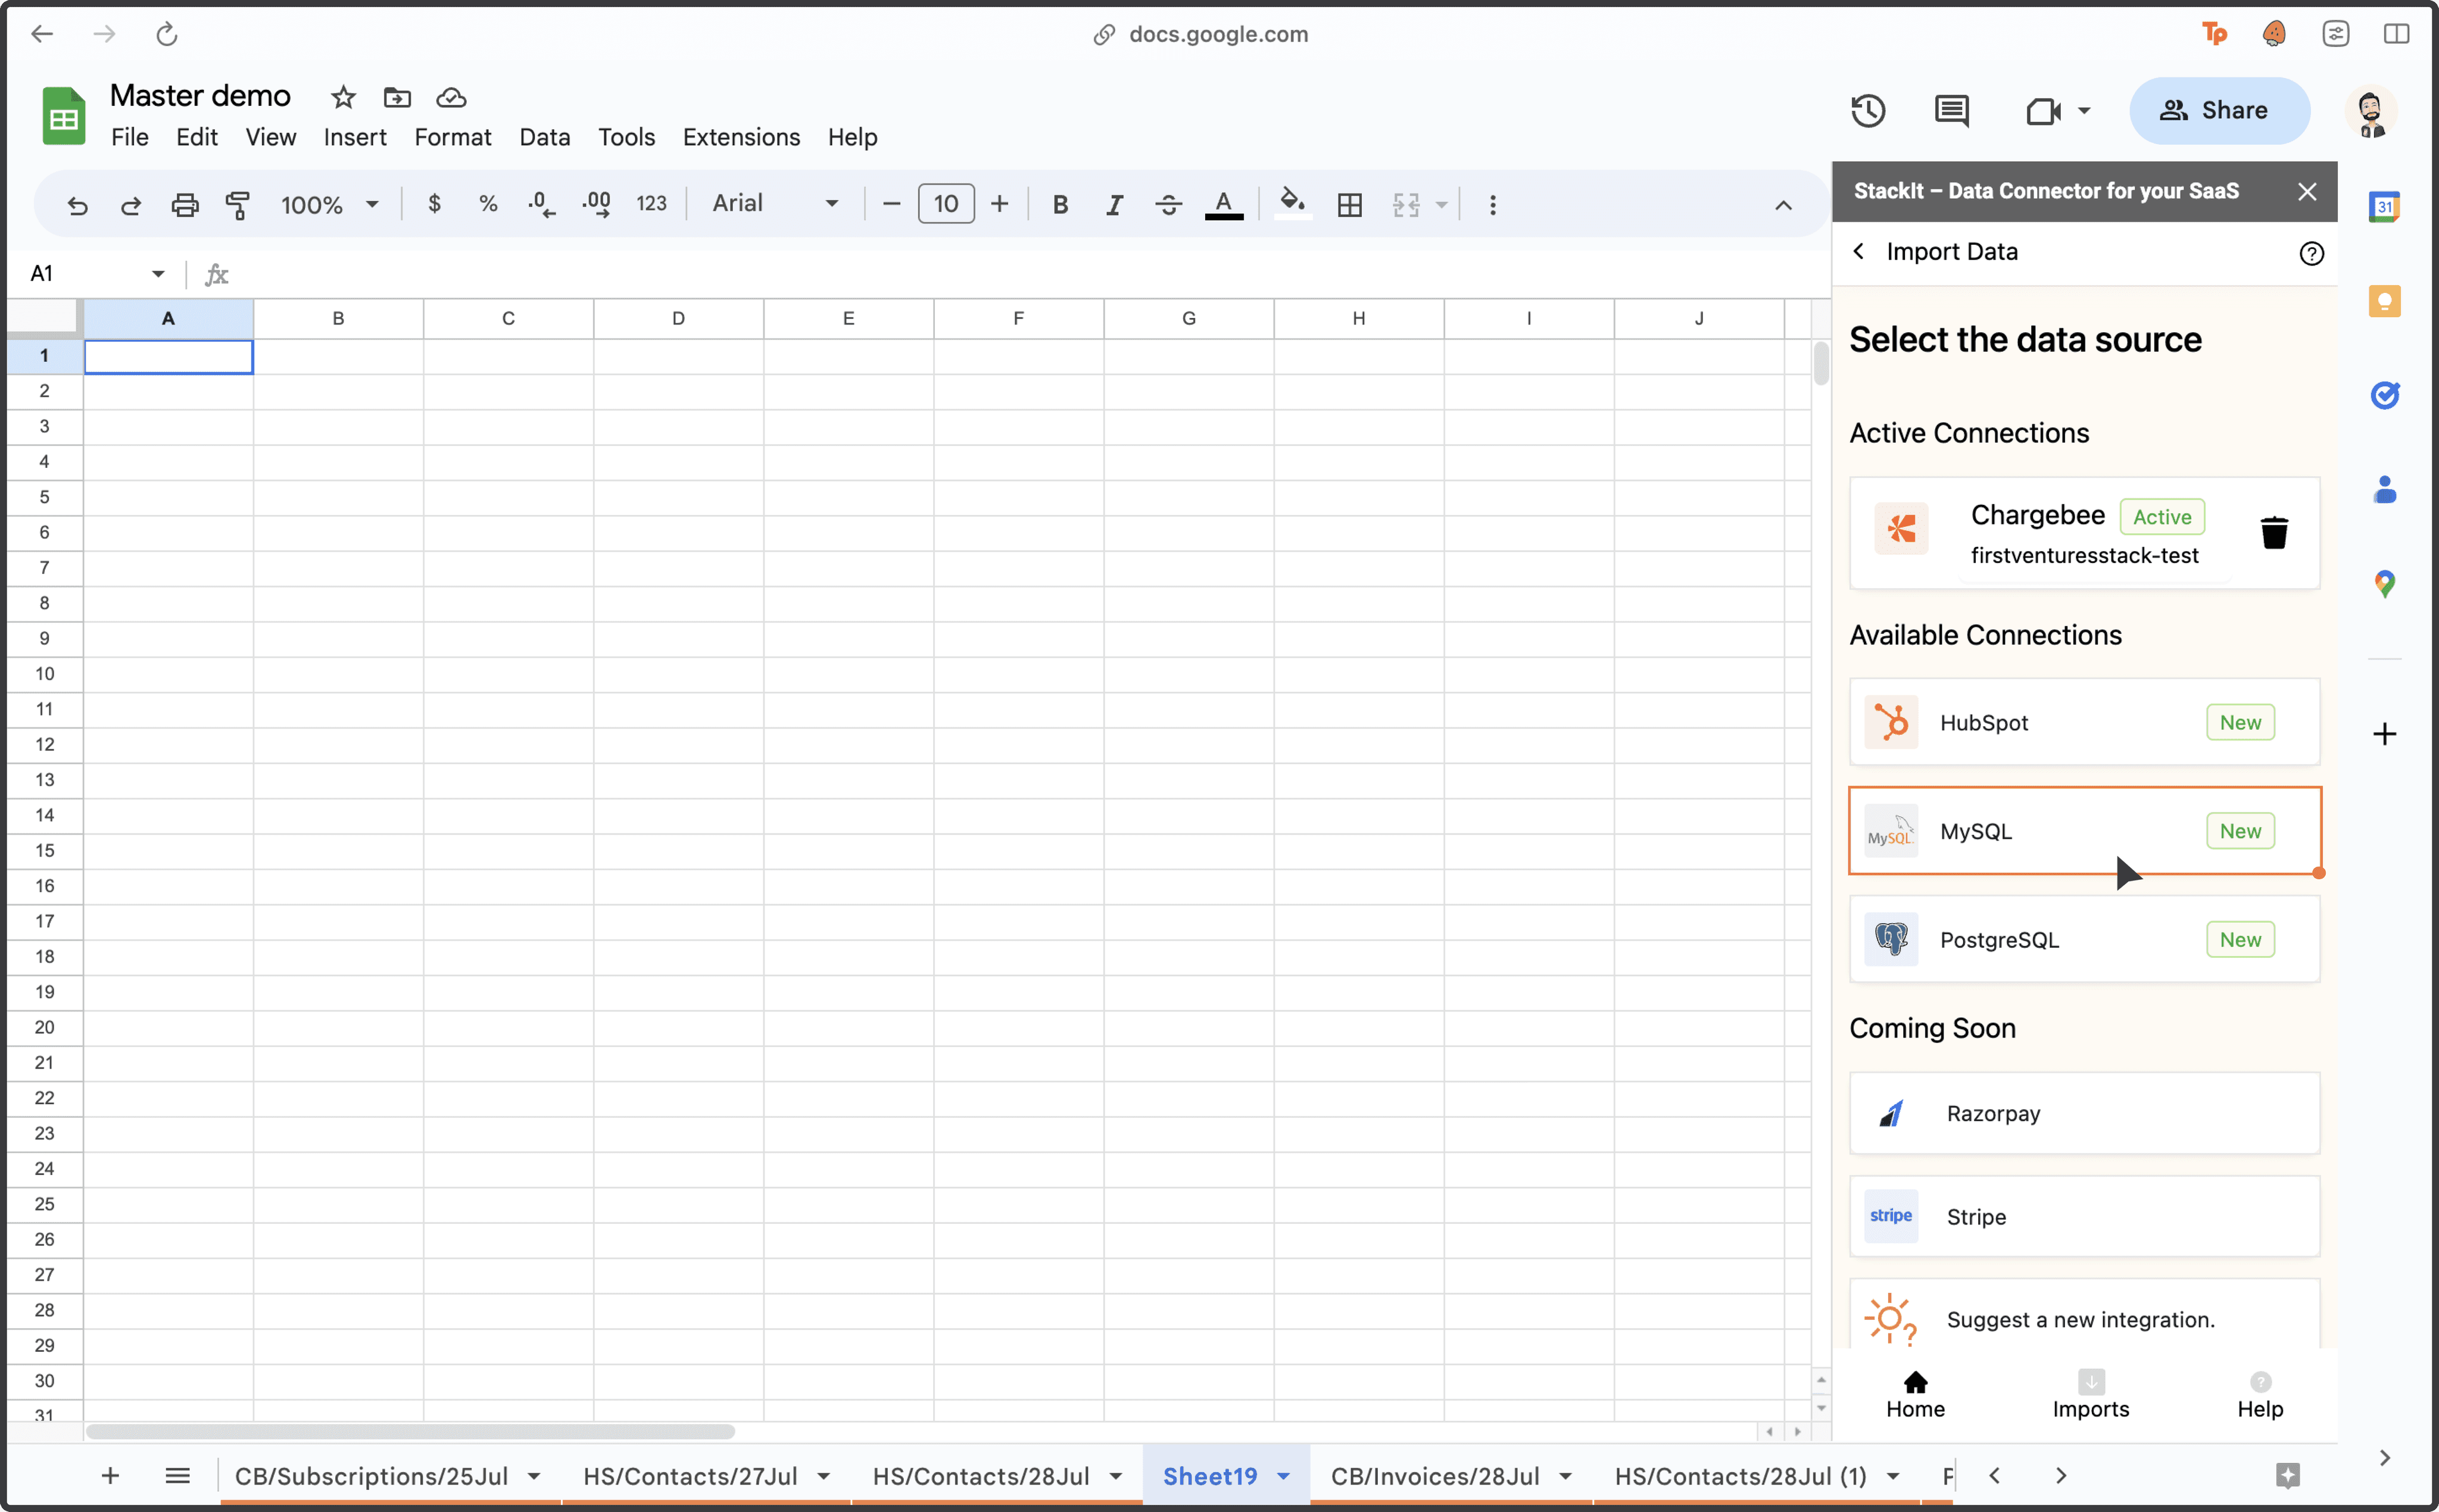Toggle strikethrough formatting
Screen dimensions: 2439x1512
1168,205
